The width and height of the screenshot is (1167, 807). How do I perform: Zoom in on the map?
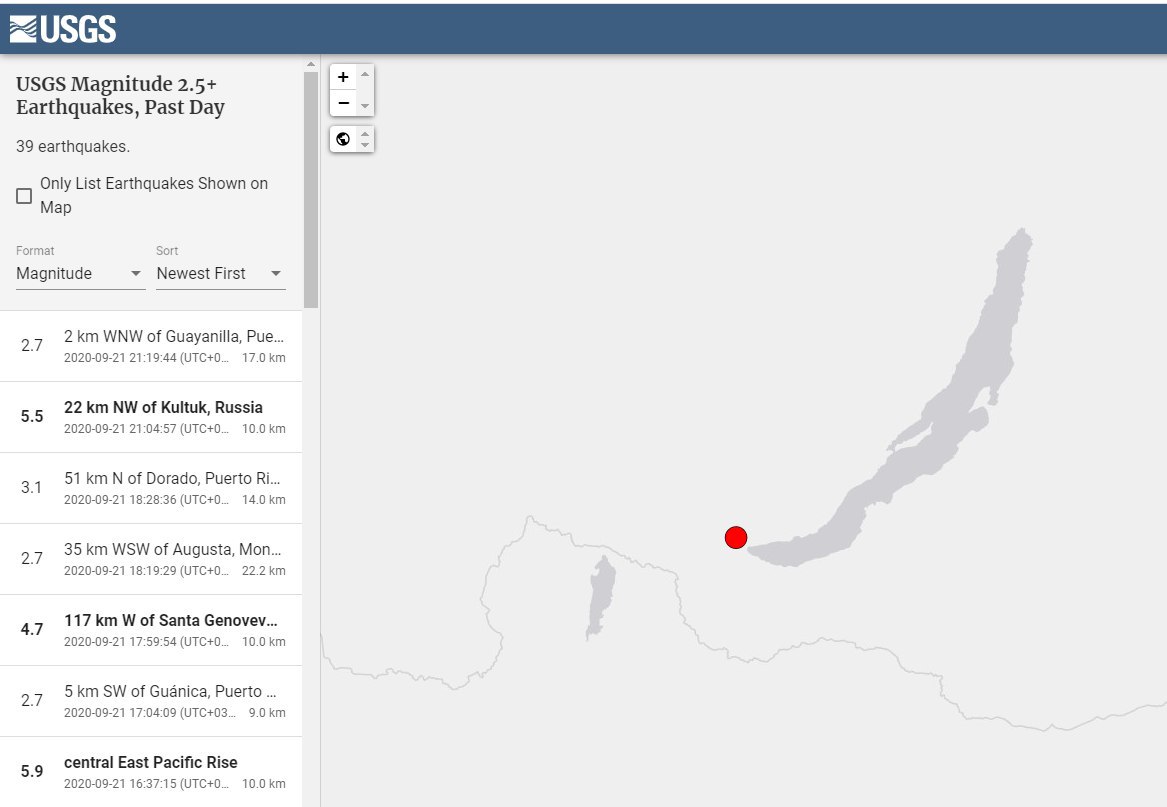coord(343,77)
